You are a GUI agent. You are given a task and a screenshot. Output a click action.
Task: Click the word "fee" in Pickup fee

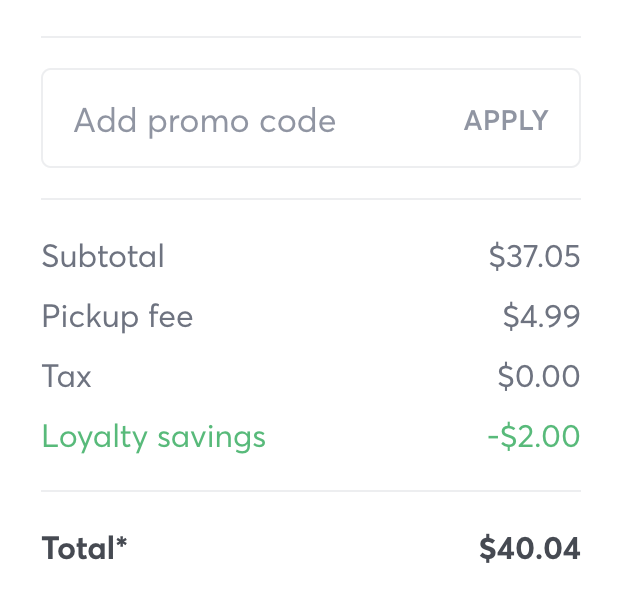click(x=169, y=317)
